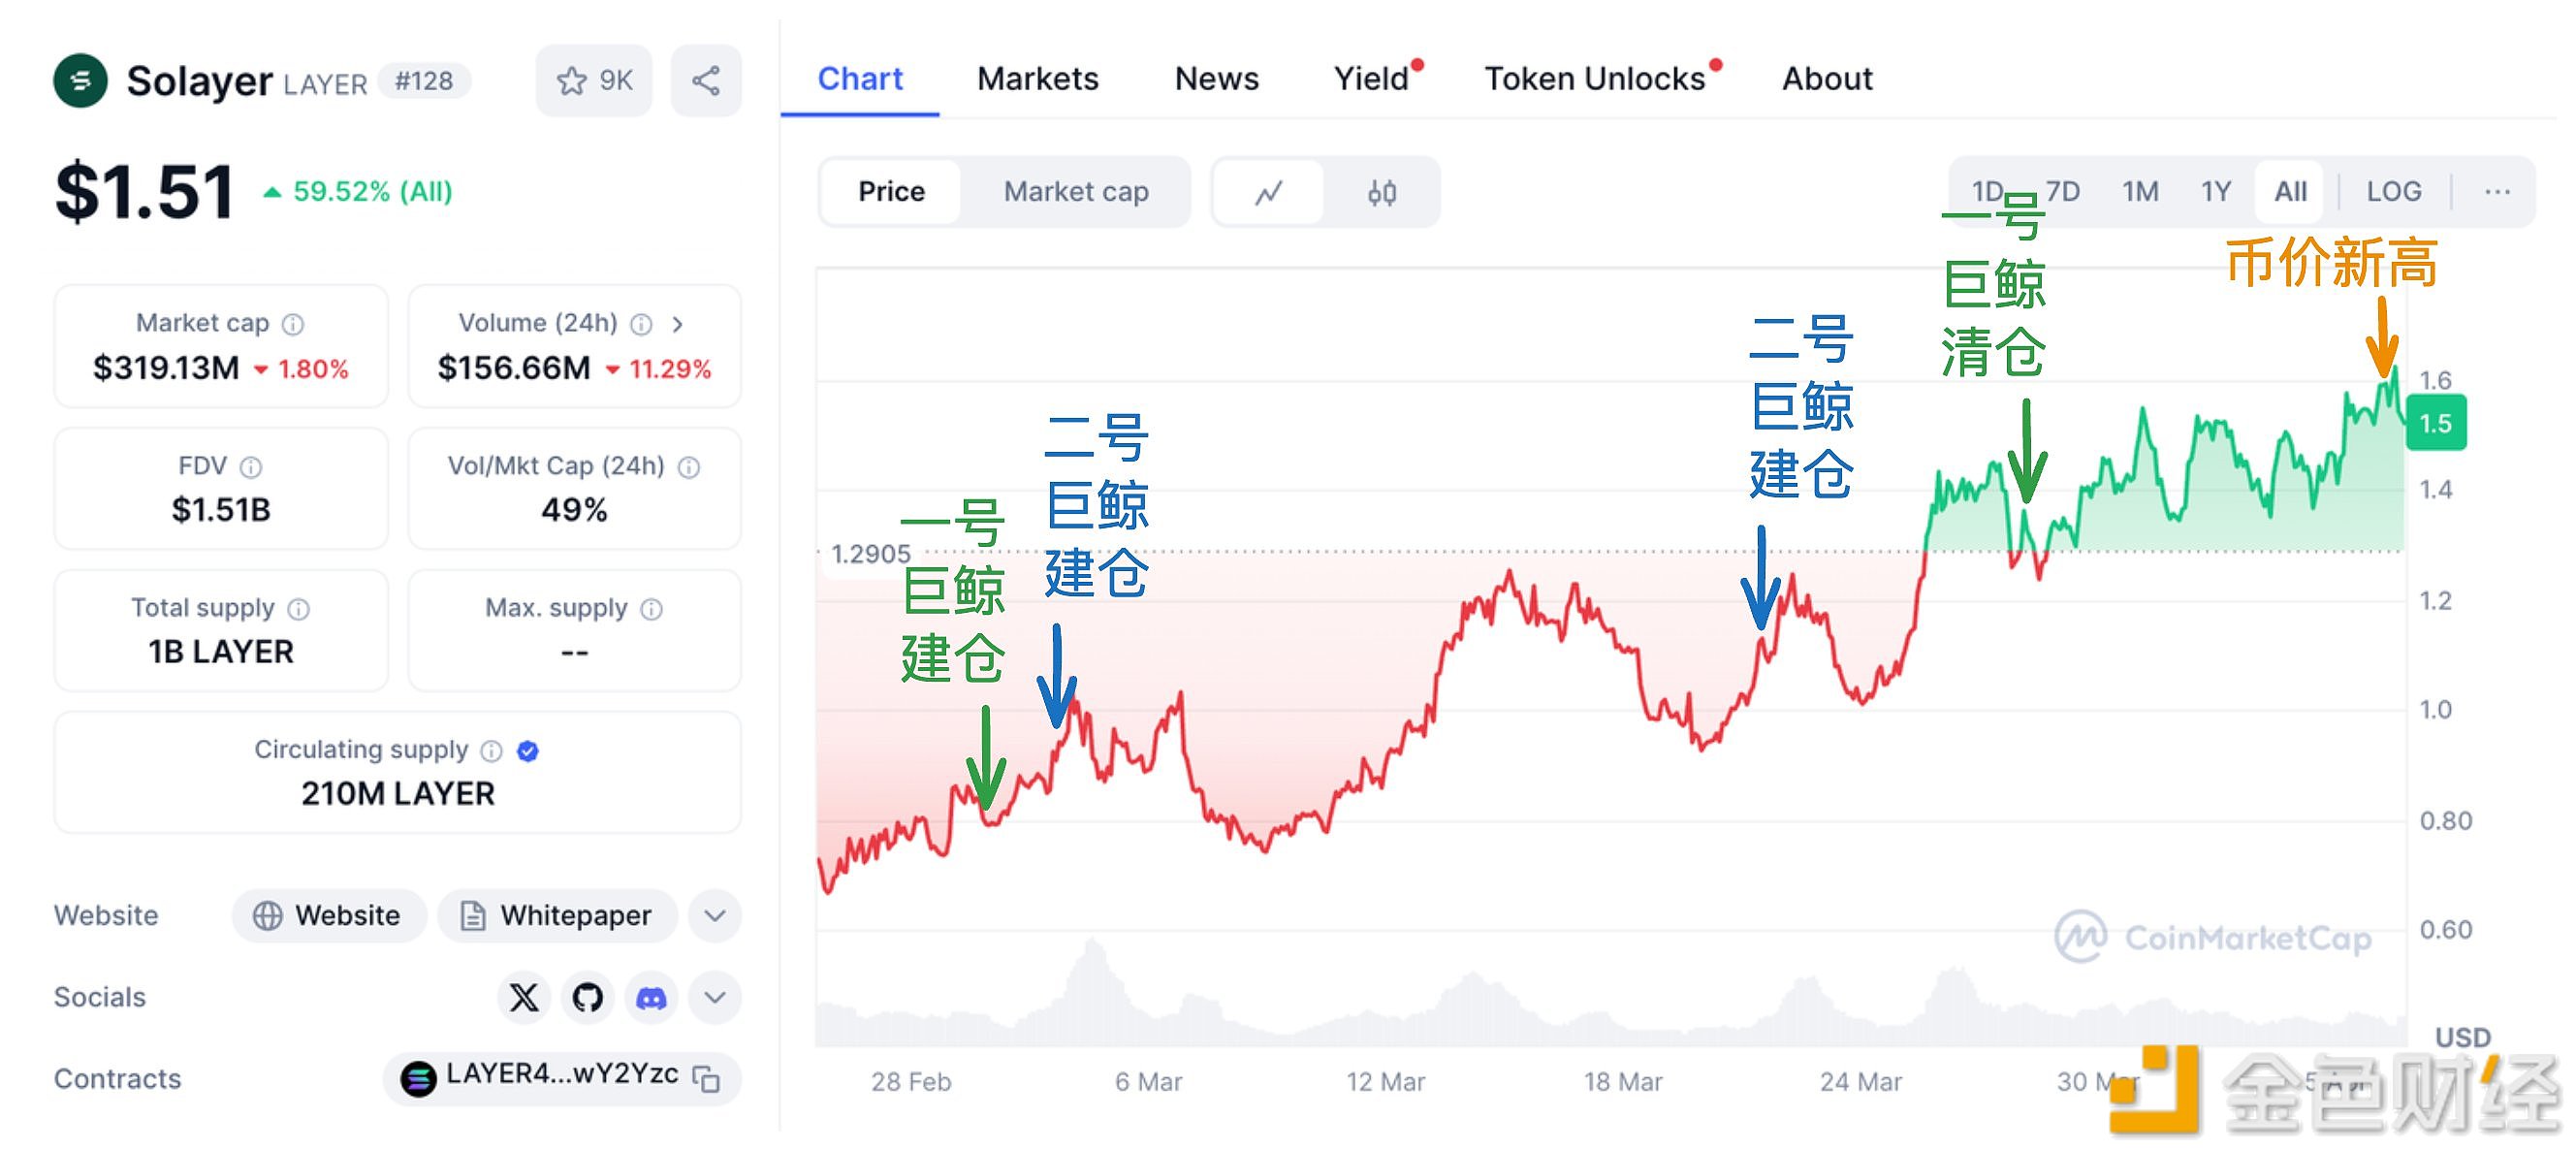Expand more socials chevron
Image resolution: width=2576 pixels, height=1150 pixels.
715,997
